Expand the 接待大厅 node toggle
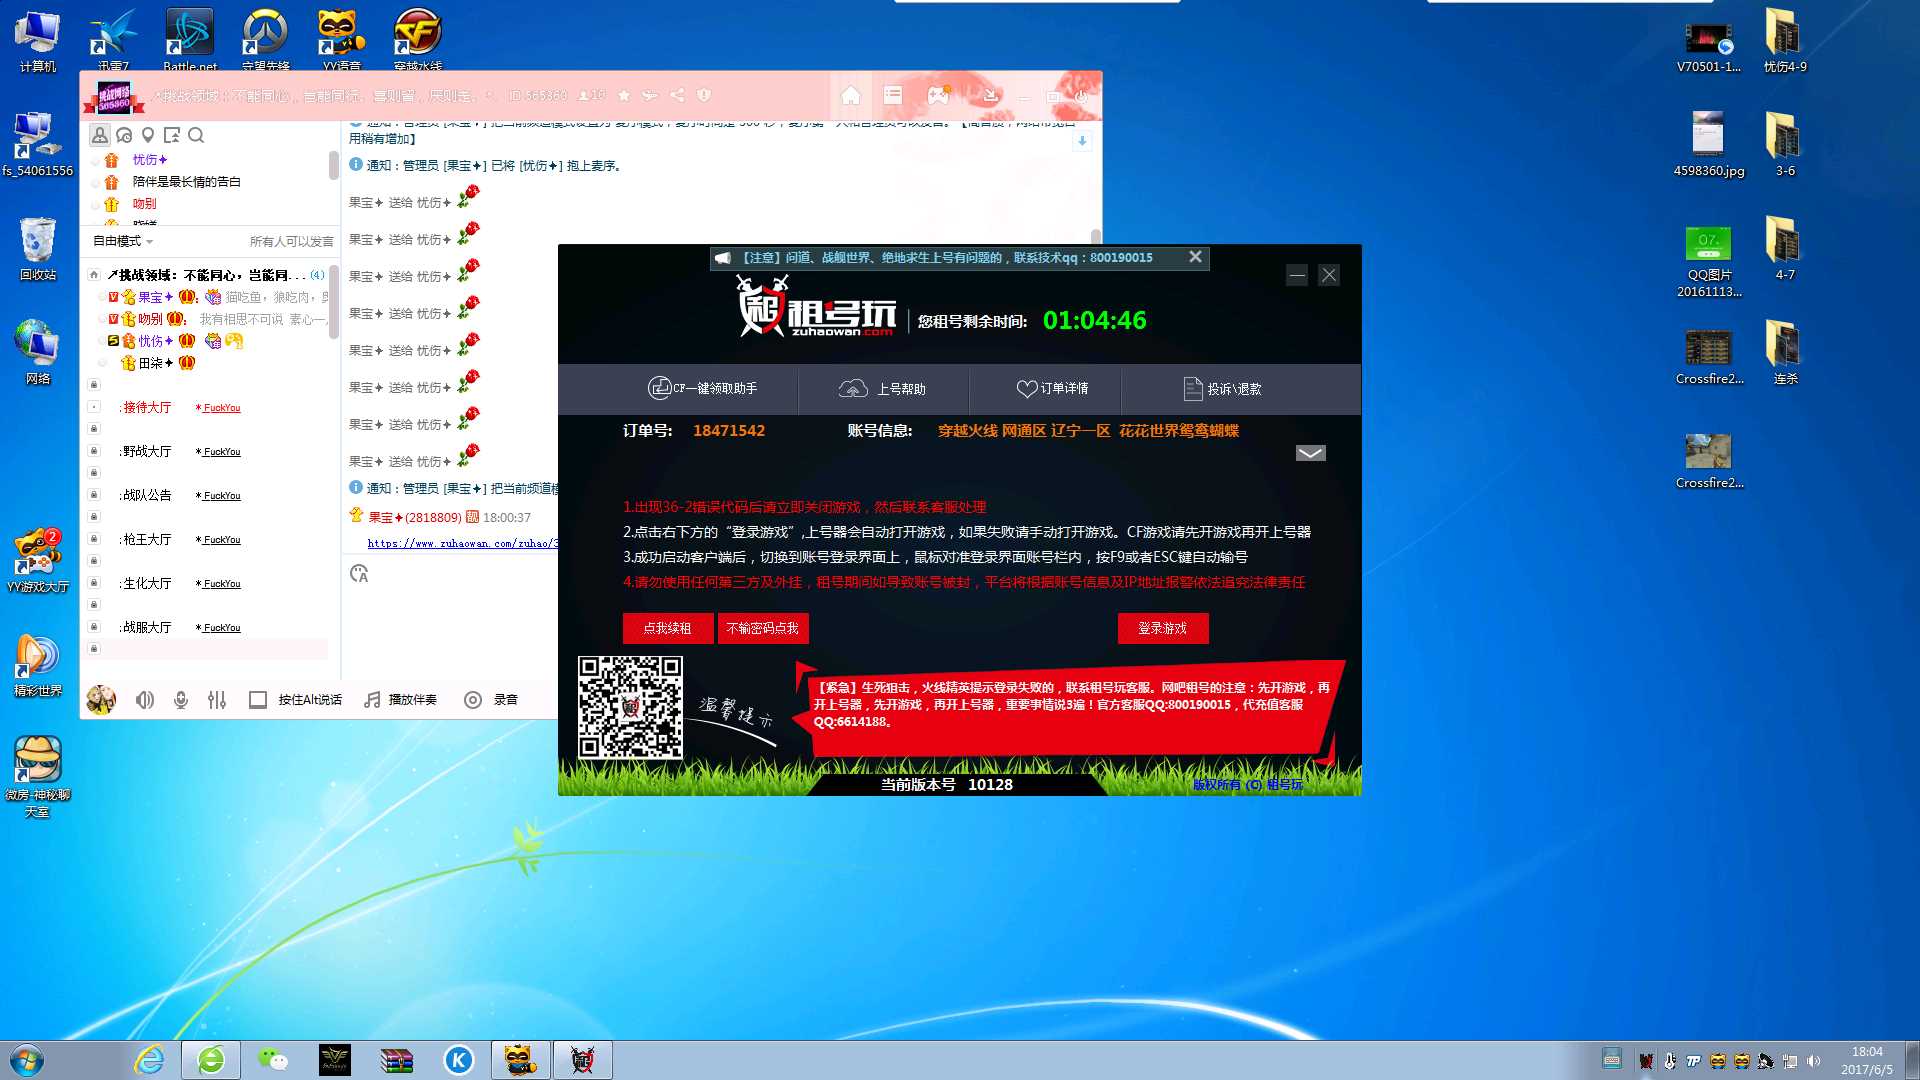Image resolution: width=1920 pixels, height=1080 pixels. click(x=94, y=407)
